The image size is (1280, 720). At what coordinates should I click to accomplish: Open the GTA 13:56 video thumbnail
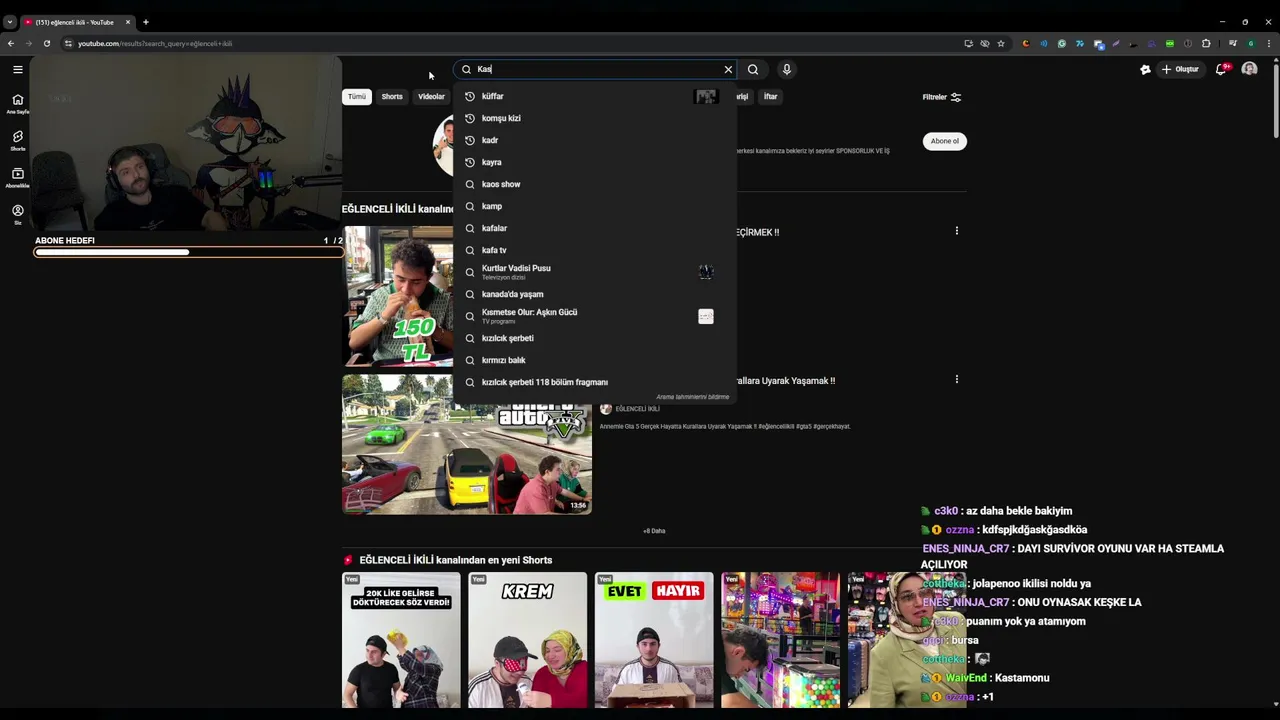(467, 445)
